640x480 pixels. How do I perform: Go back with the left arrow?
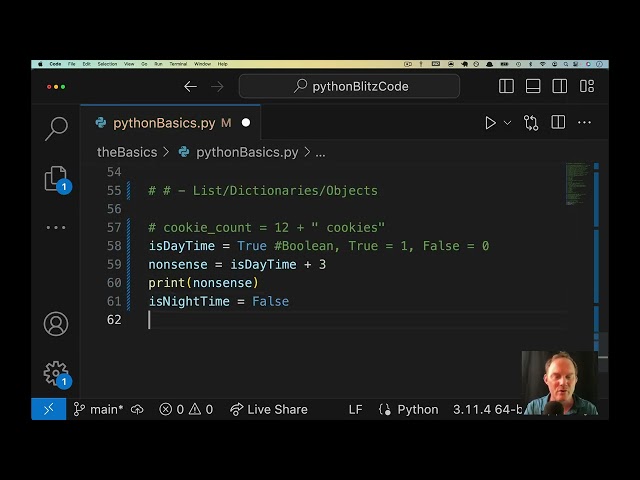click(x=190, y=87)
